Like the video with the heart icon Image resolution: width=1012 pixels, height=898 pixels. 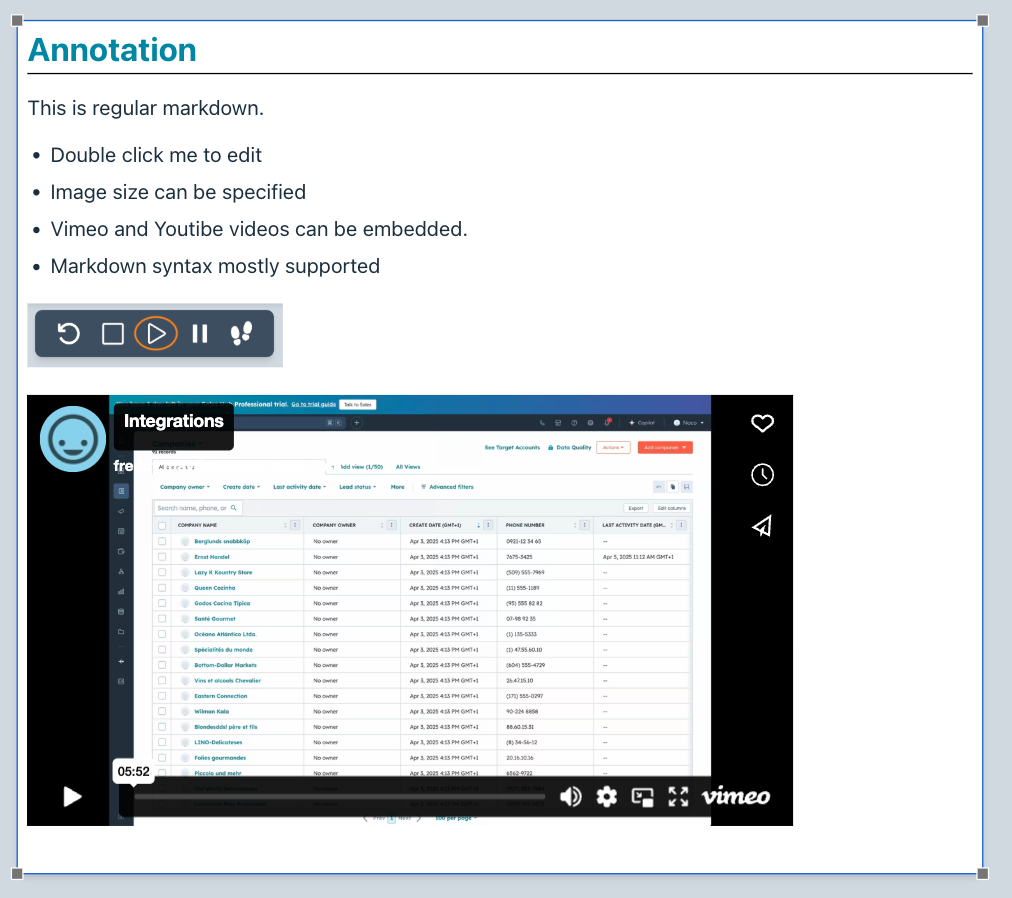(762, 424)
